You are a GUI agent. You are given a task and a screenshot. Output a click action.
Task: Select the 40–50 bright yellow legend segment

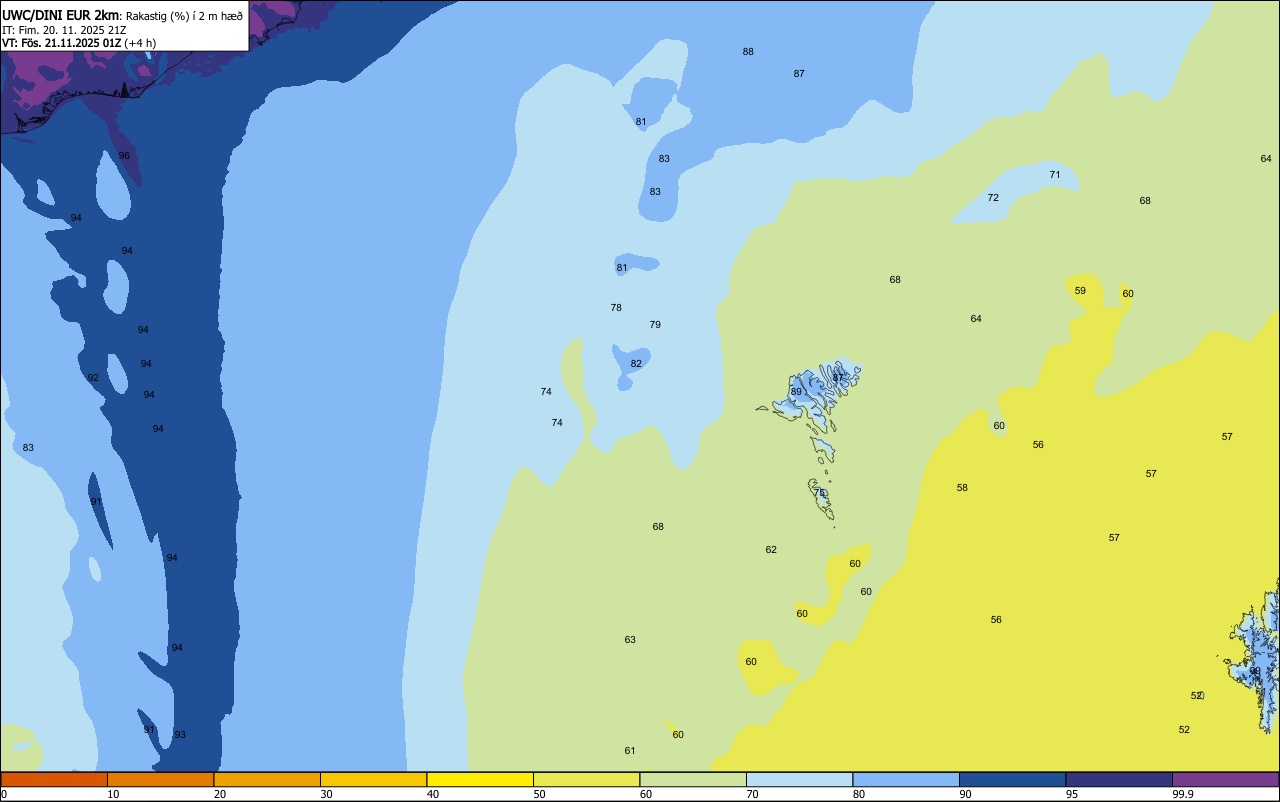[x=480, y=779]
